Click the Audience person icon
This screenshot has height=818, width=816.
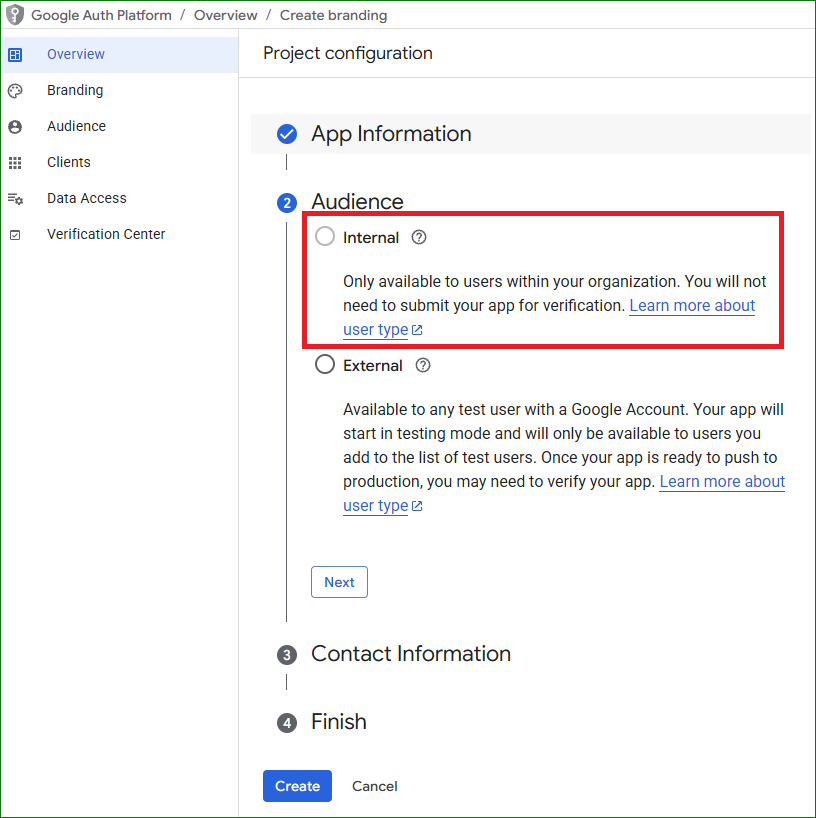[x=15, y=127]
